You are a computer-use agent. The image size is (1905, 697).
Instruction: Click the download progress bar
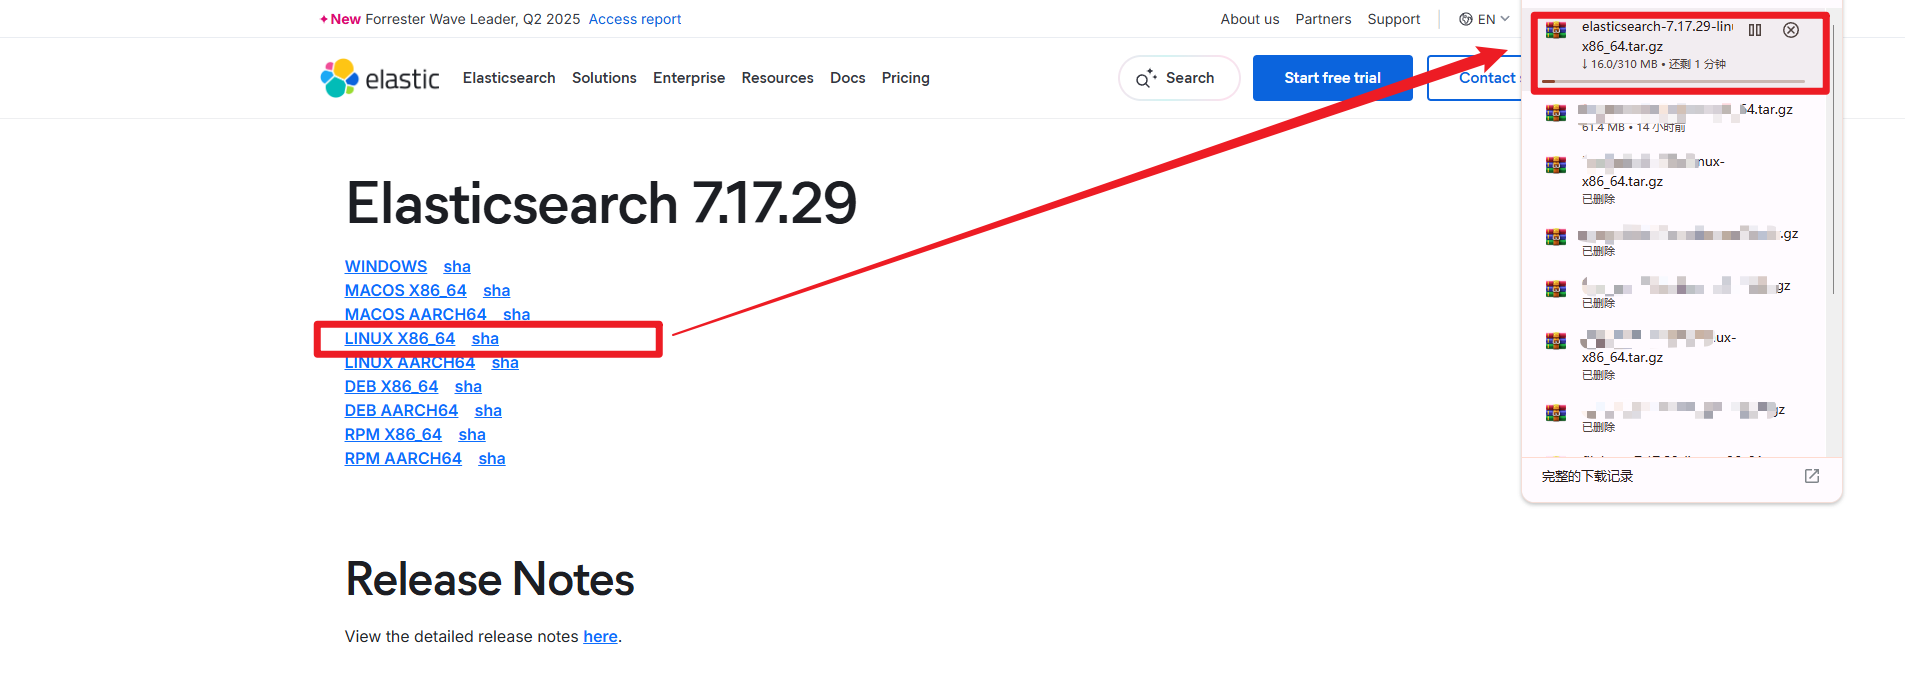1673,81
